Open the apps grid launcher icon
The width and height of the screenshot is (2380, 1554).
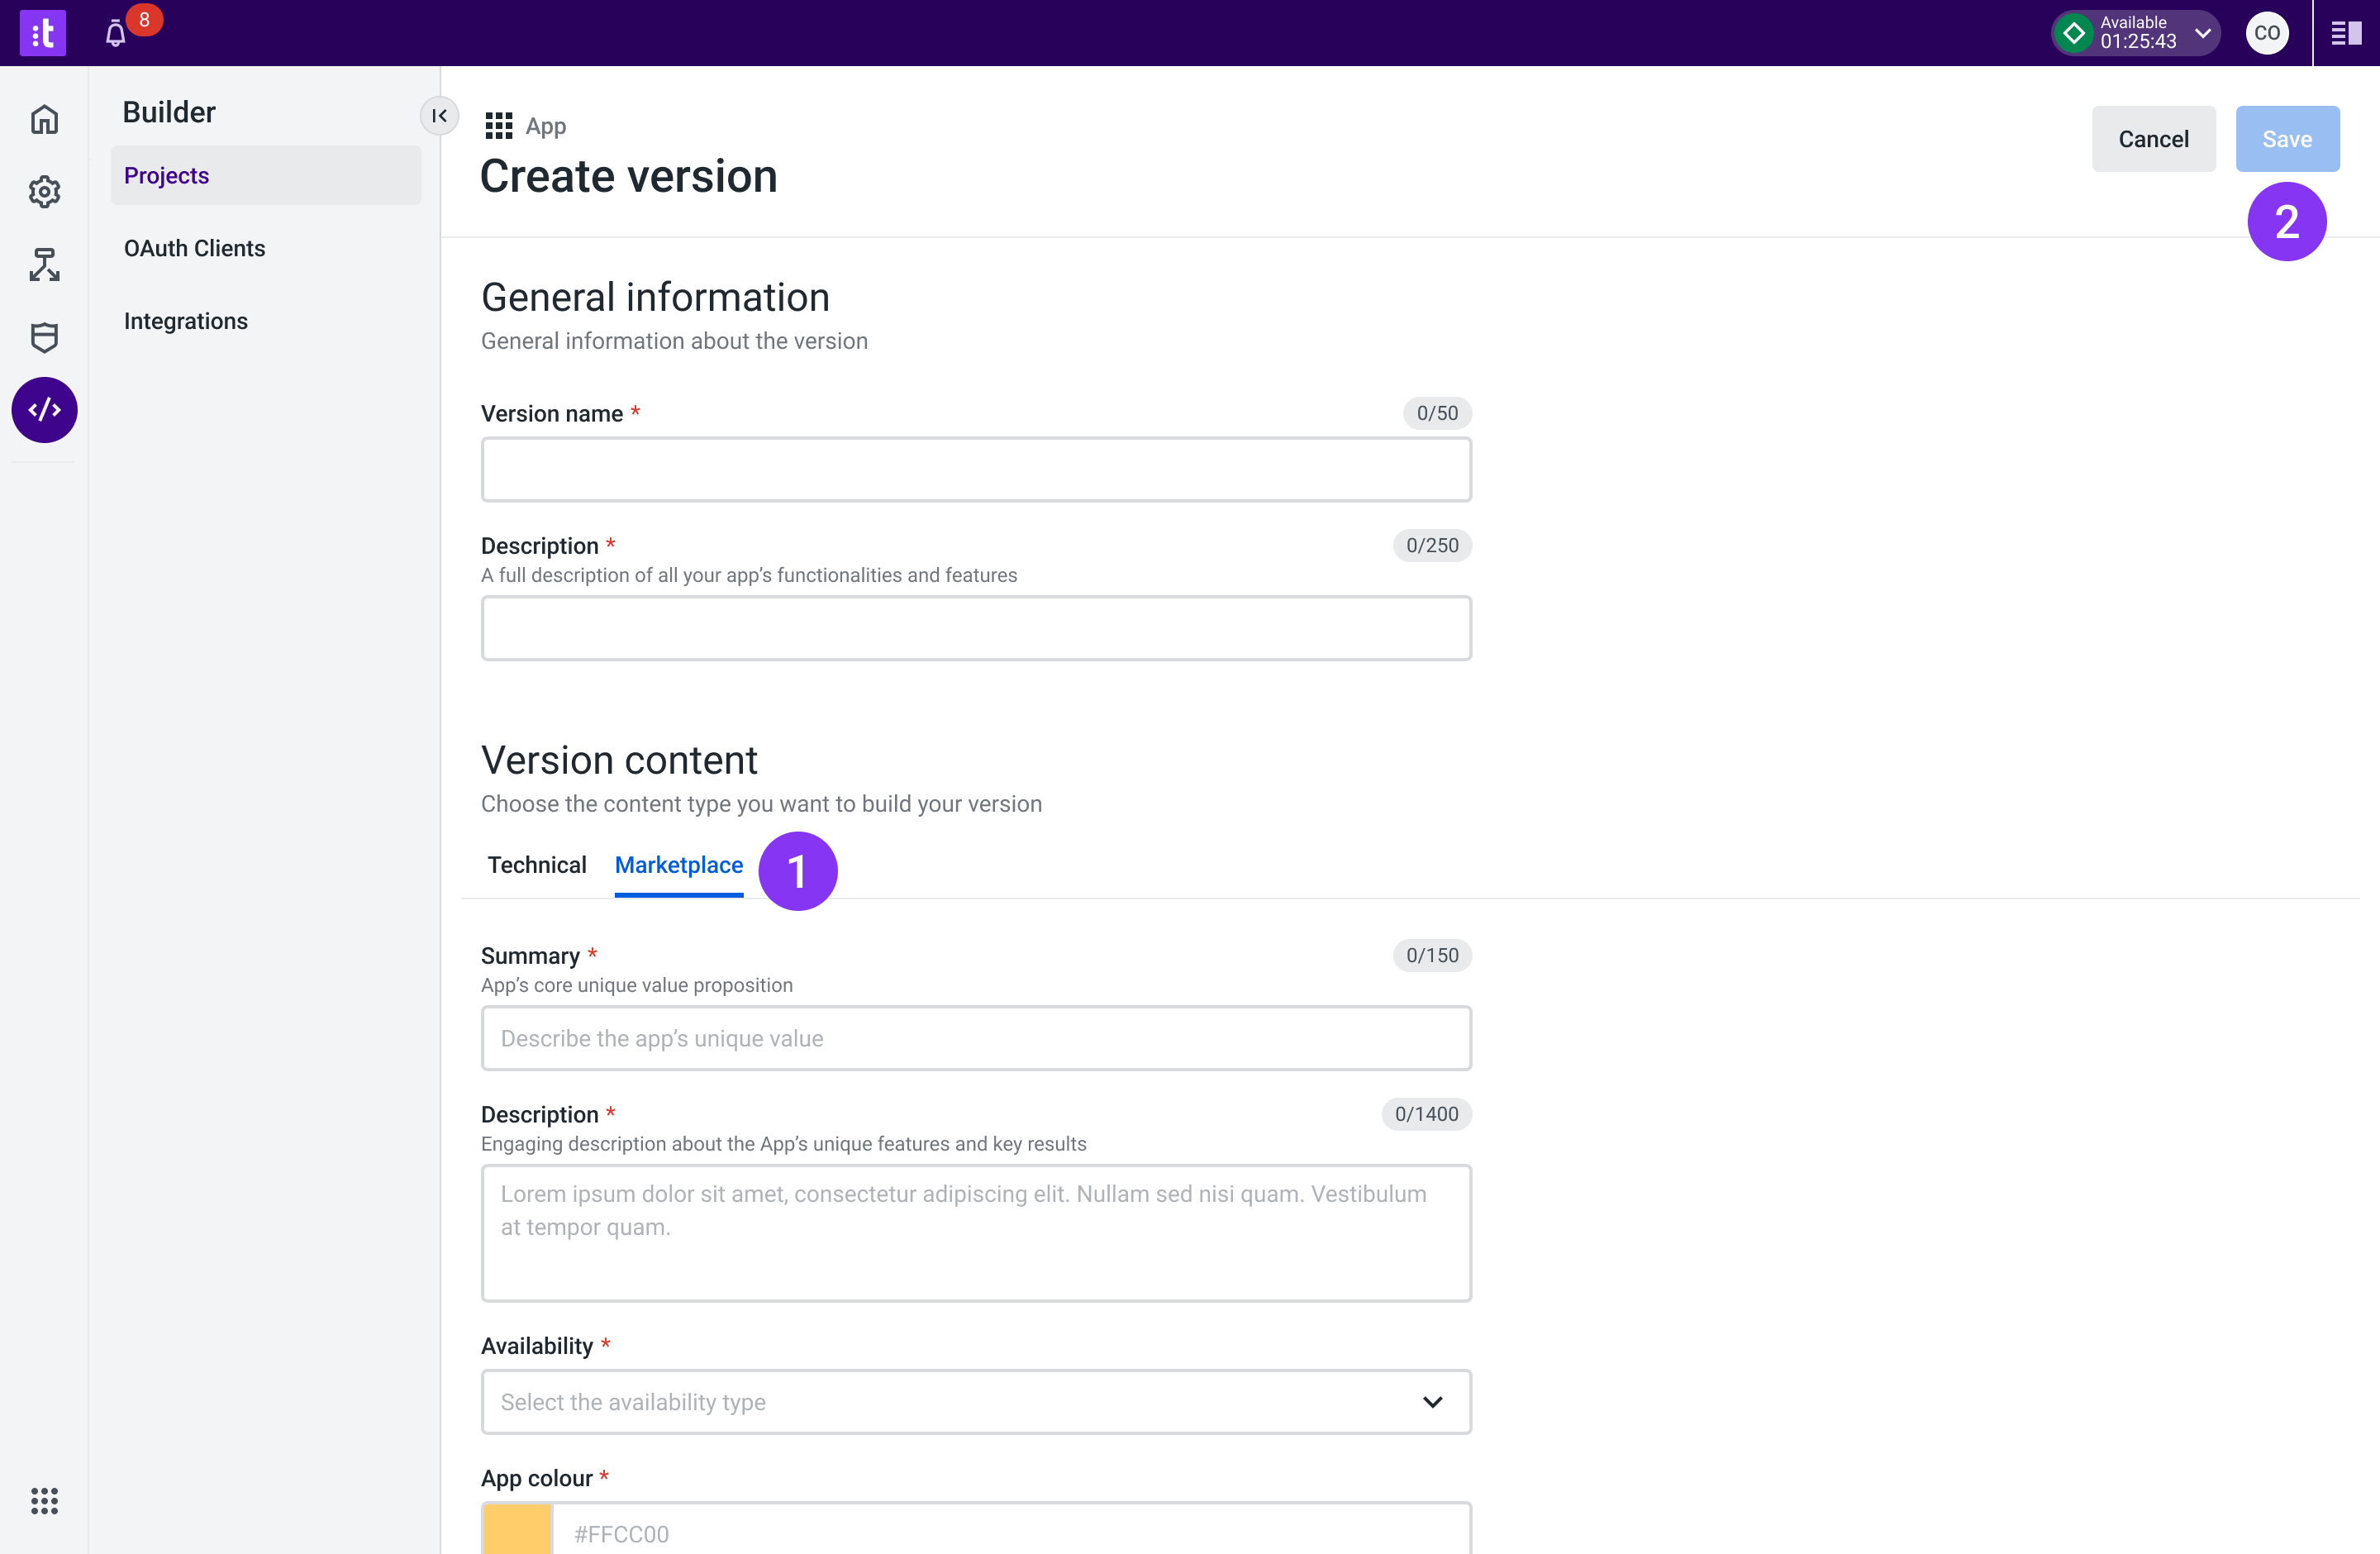point(44,1500)
